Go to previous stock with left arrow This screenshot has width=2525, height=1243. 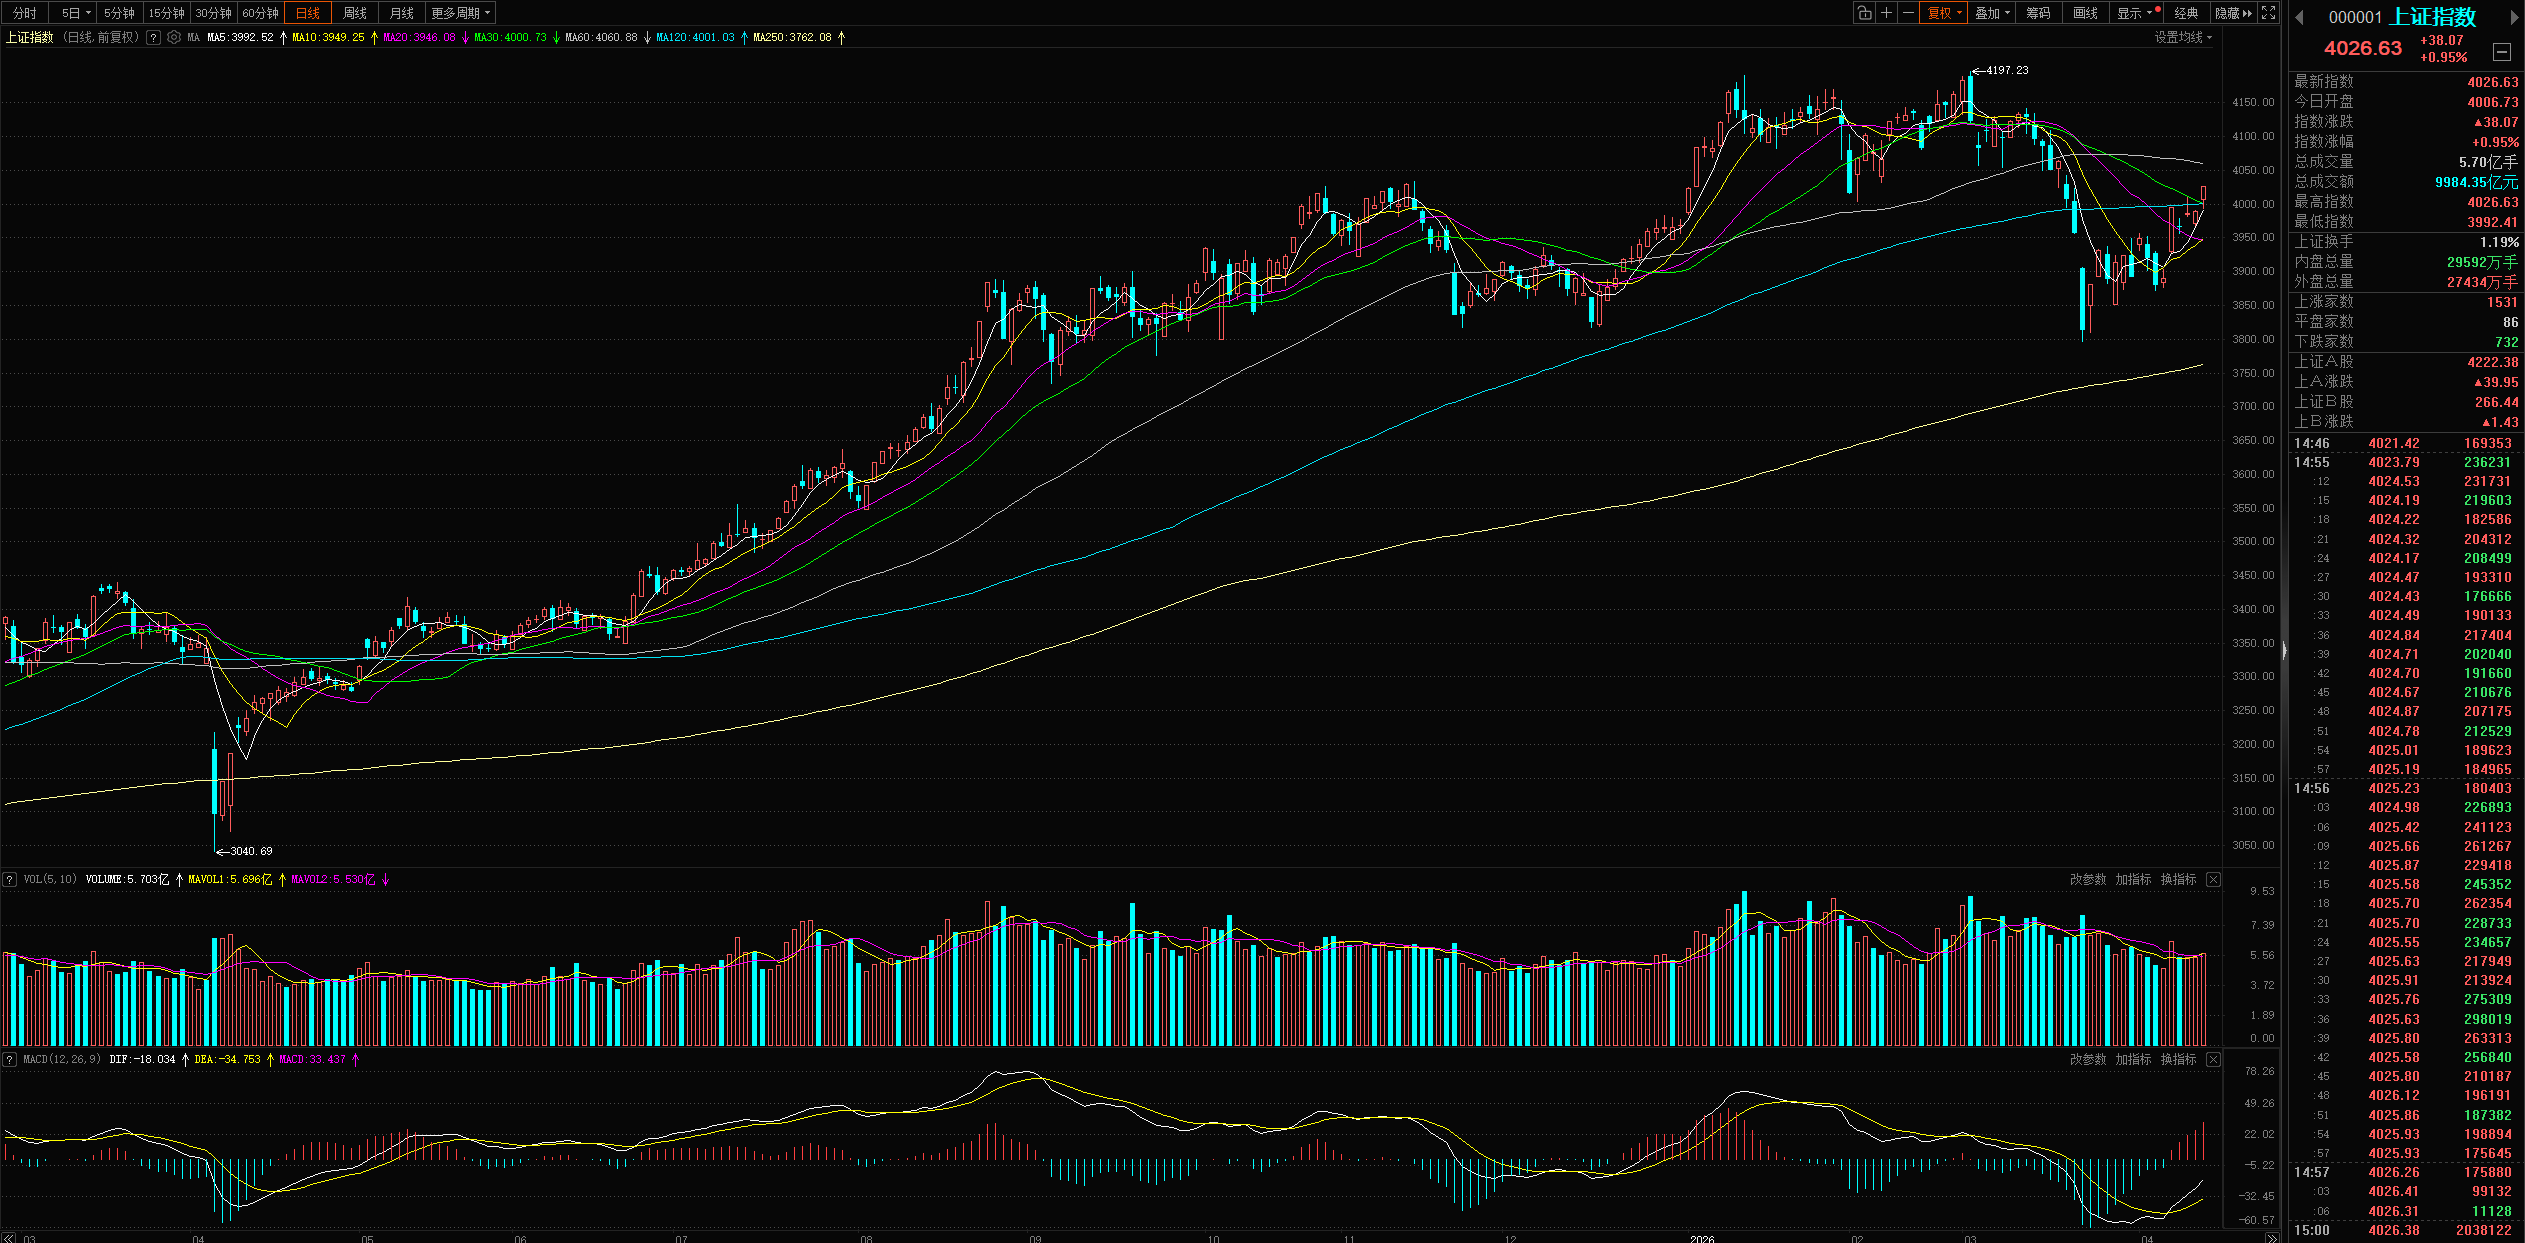point(2300,17)
